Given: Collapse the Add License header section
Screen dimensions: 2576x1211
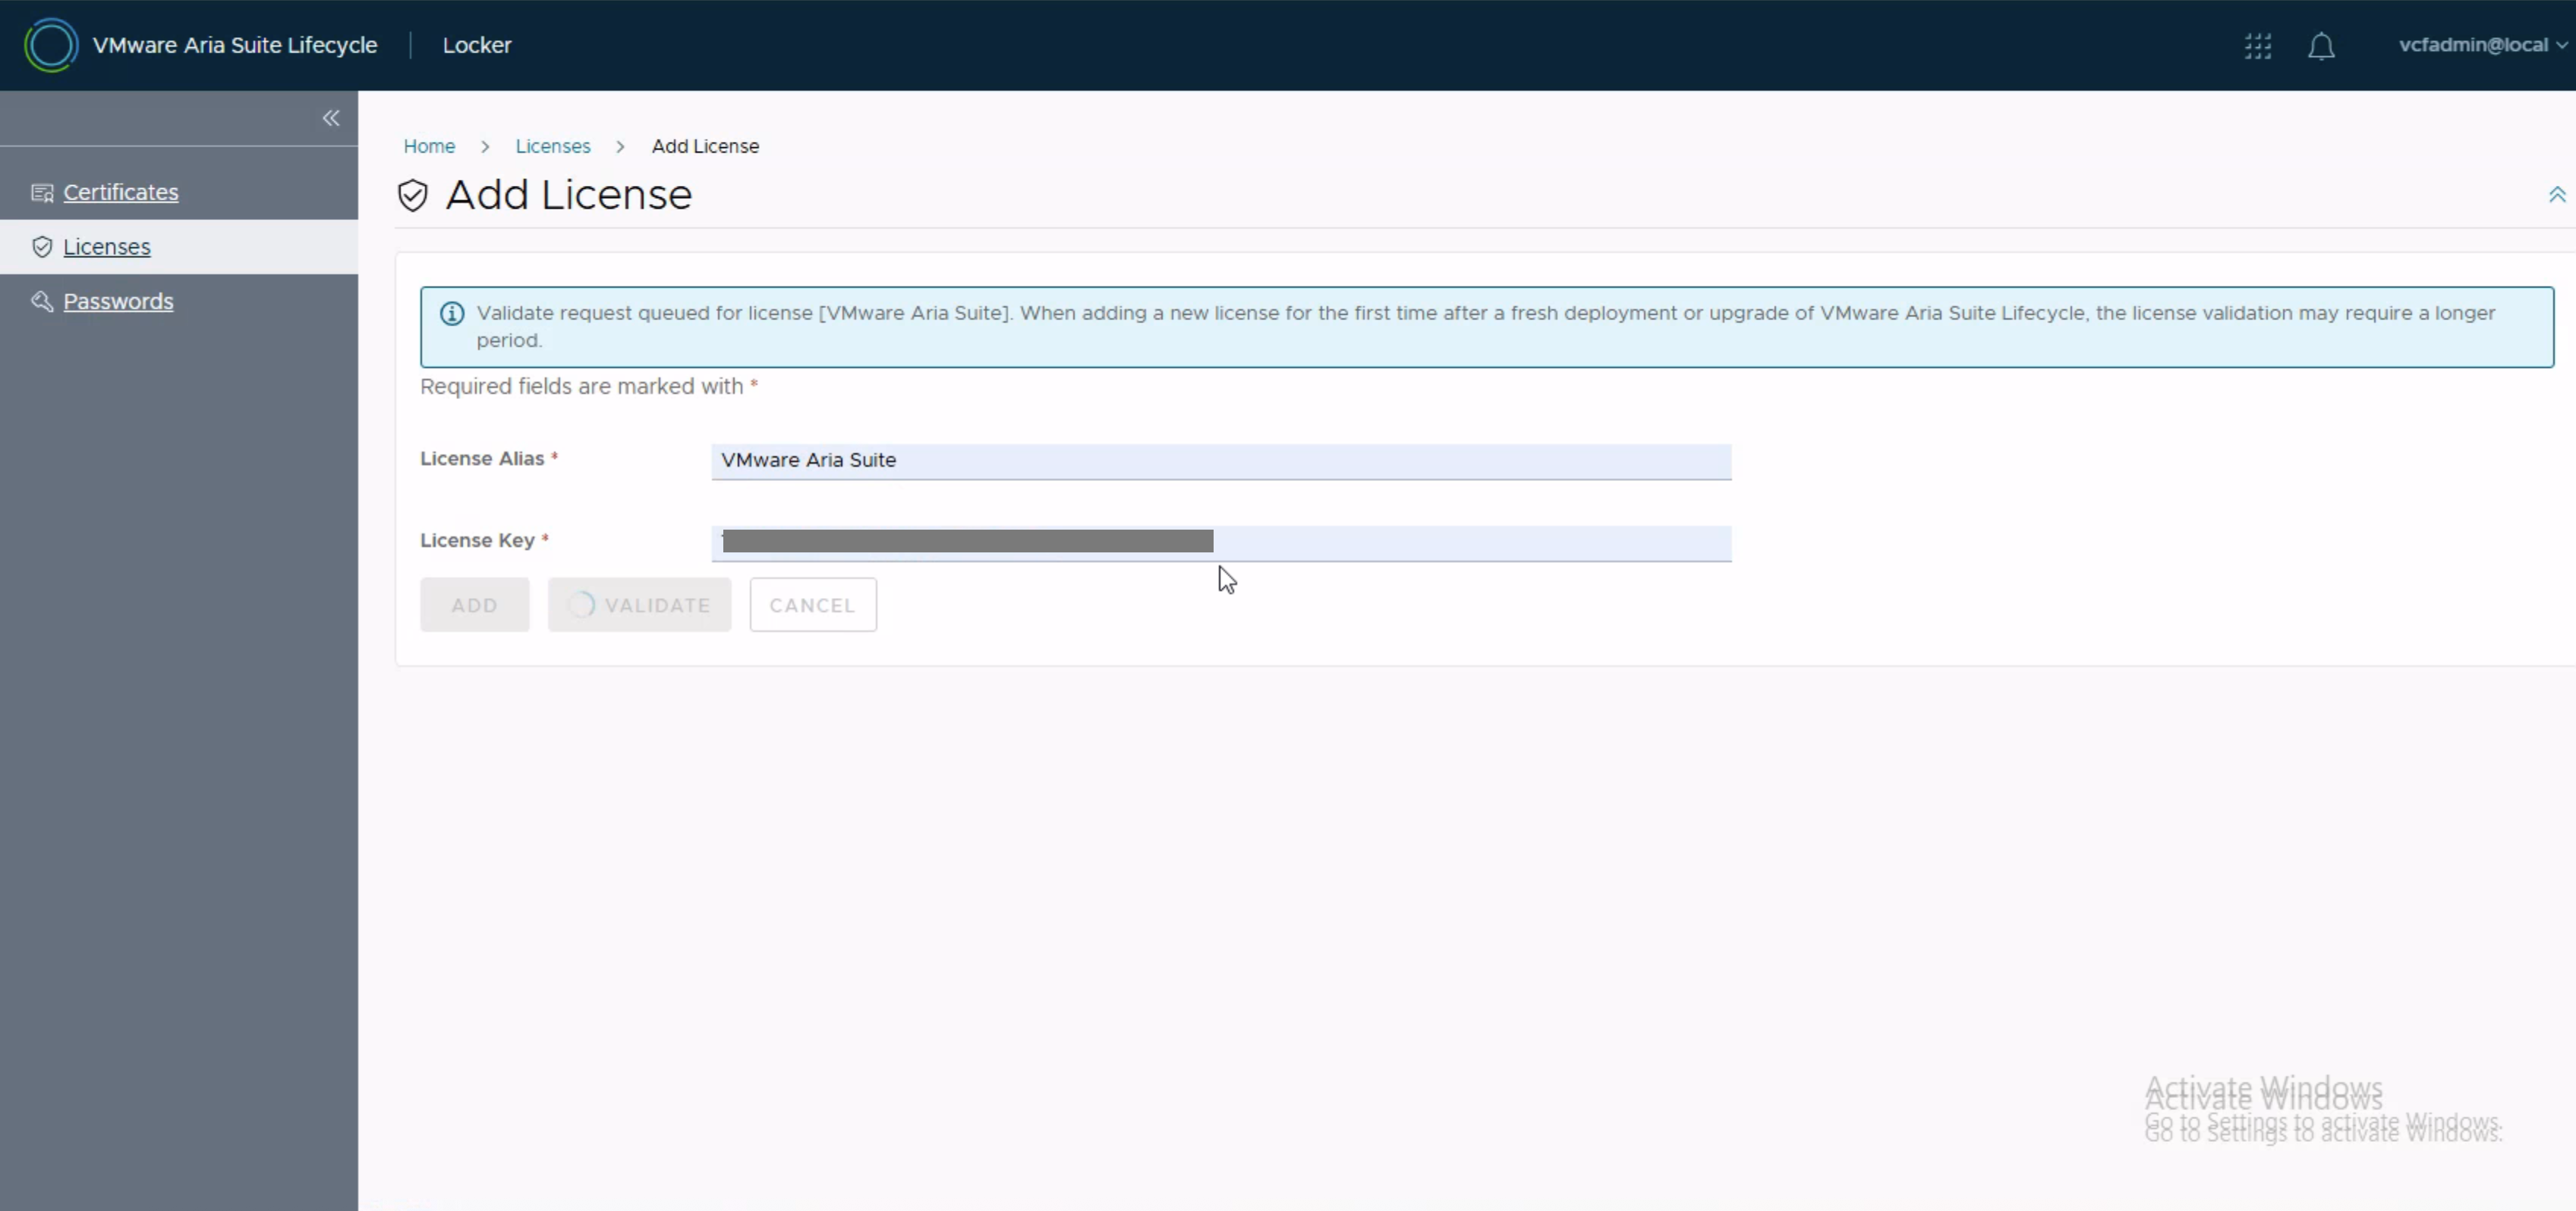Looking at the screenshot, I should pyautogui.click(x=2556, y=195).
